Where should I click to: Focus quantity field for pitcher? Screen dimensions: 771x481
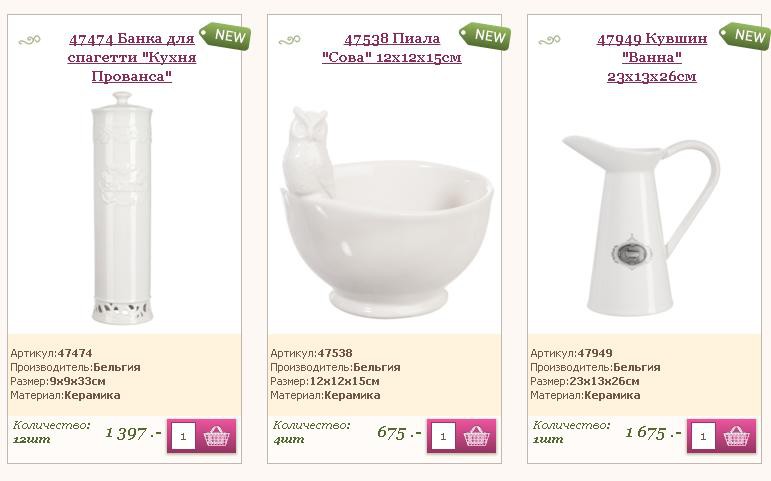[x=703, y=436]
